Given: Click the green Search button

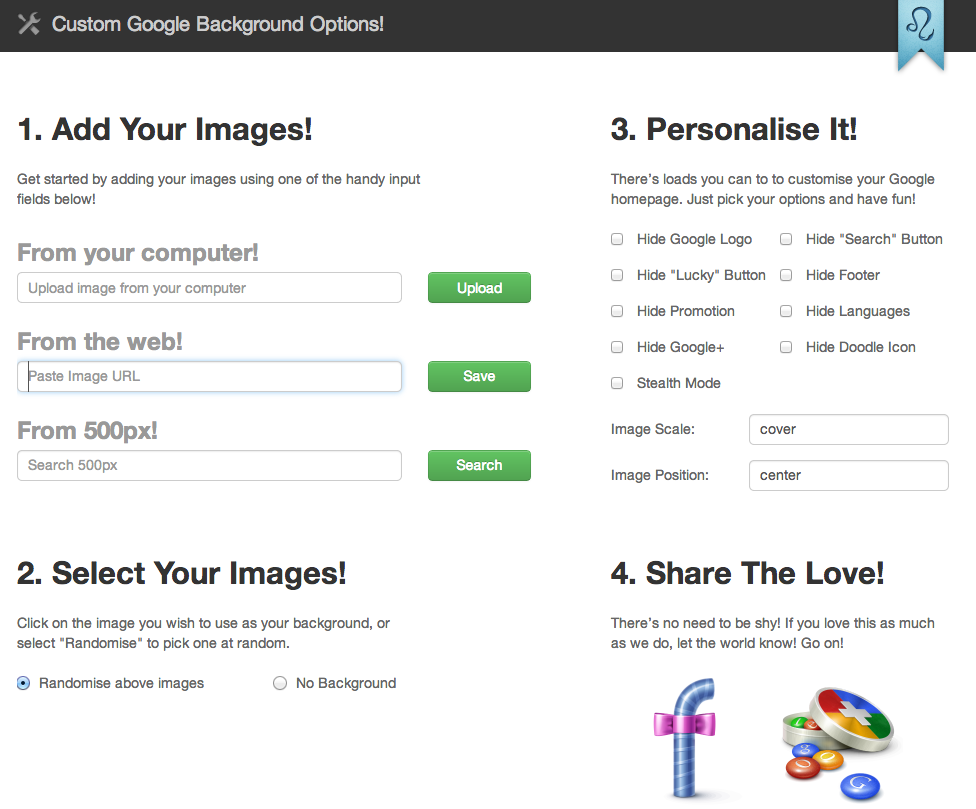Looking at the screenshot, I should point(479,465).
